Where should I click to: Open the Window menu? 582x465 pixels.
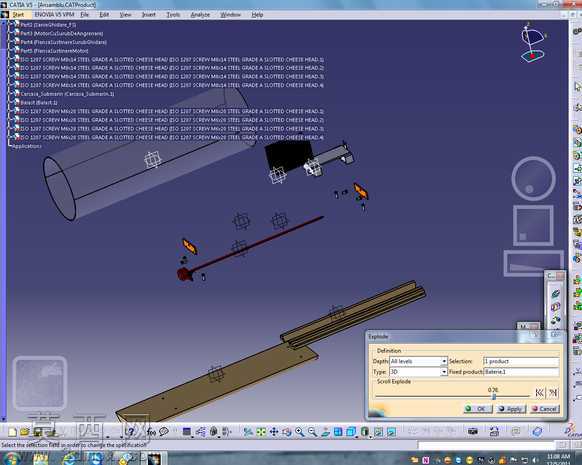click(x=230, y=14)
